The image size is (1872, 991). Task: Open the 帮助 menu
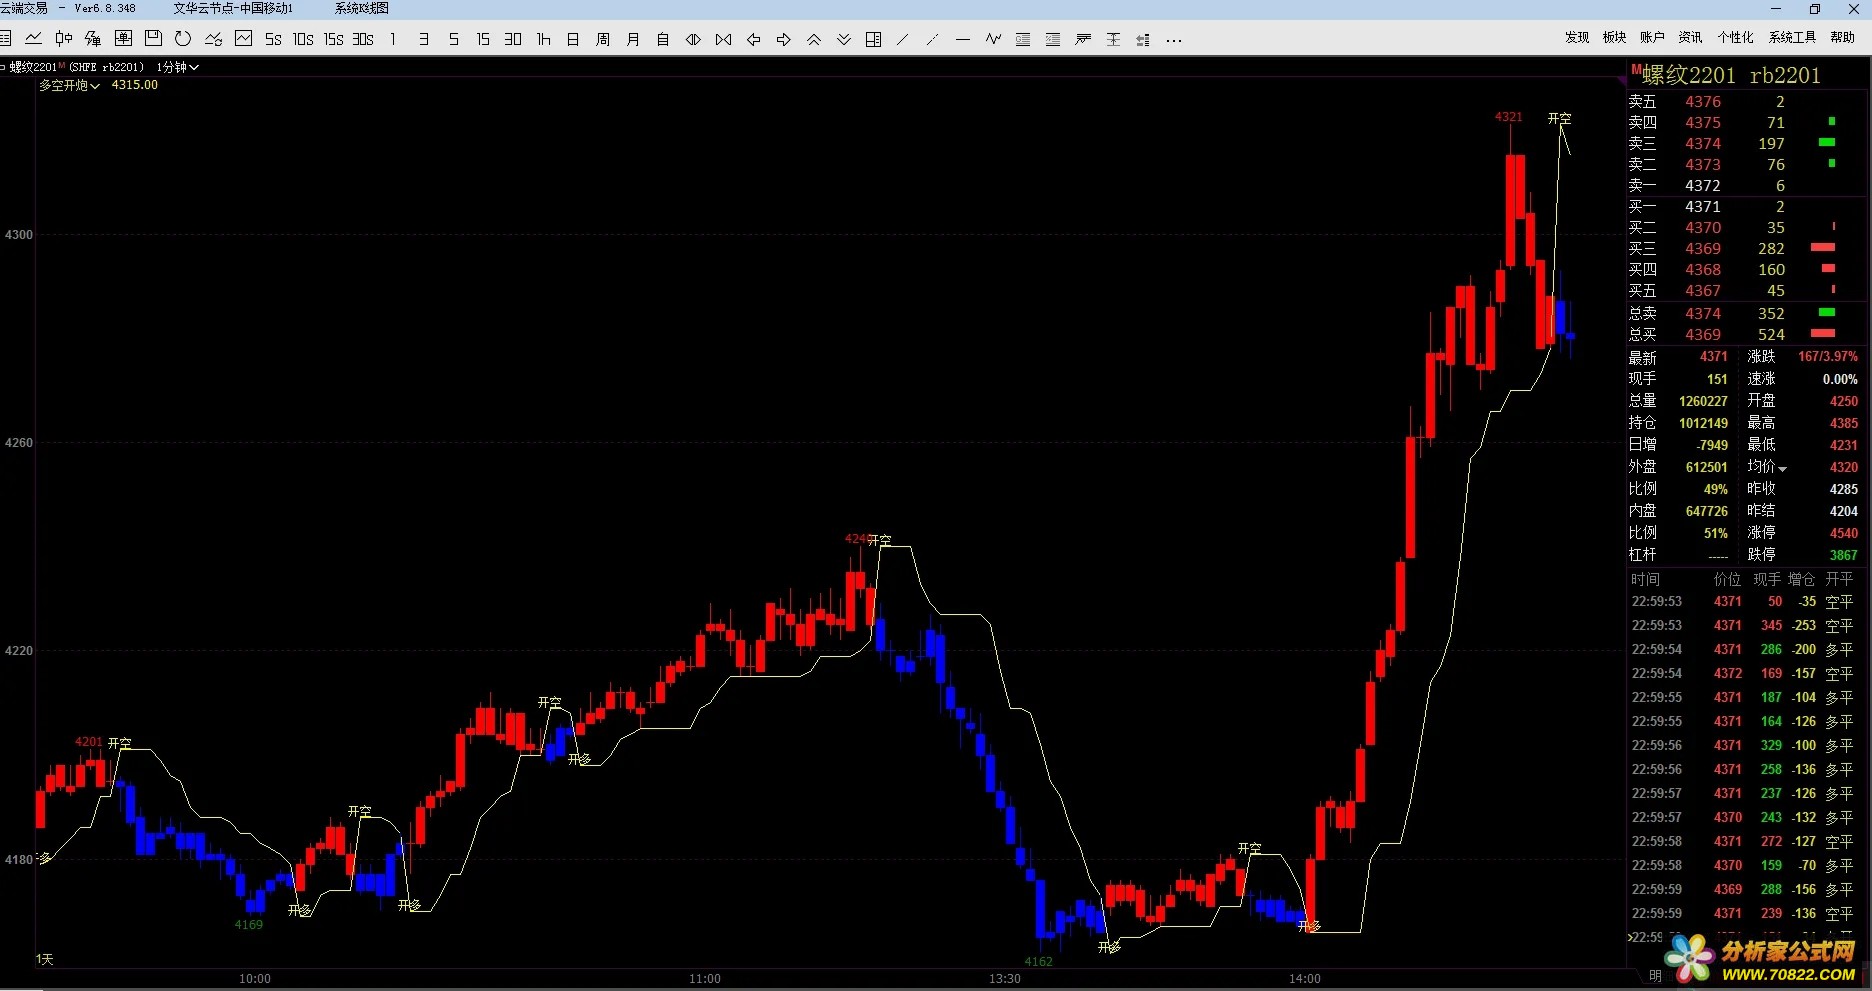(x=1842, y=37)
